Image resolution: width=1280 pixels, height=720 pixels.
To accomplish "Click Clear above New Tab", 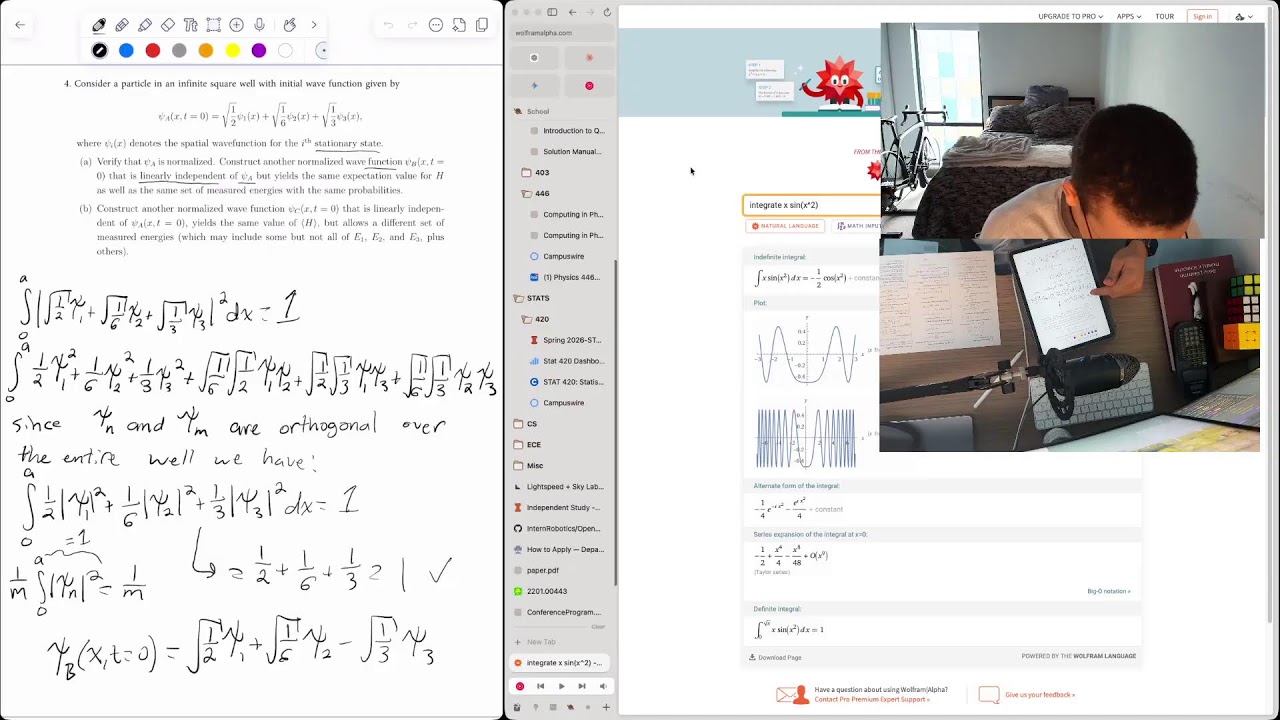I will (x=598, y=627).
